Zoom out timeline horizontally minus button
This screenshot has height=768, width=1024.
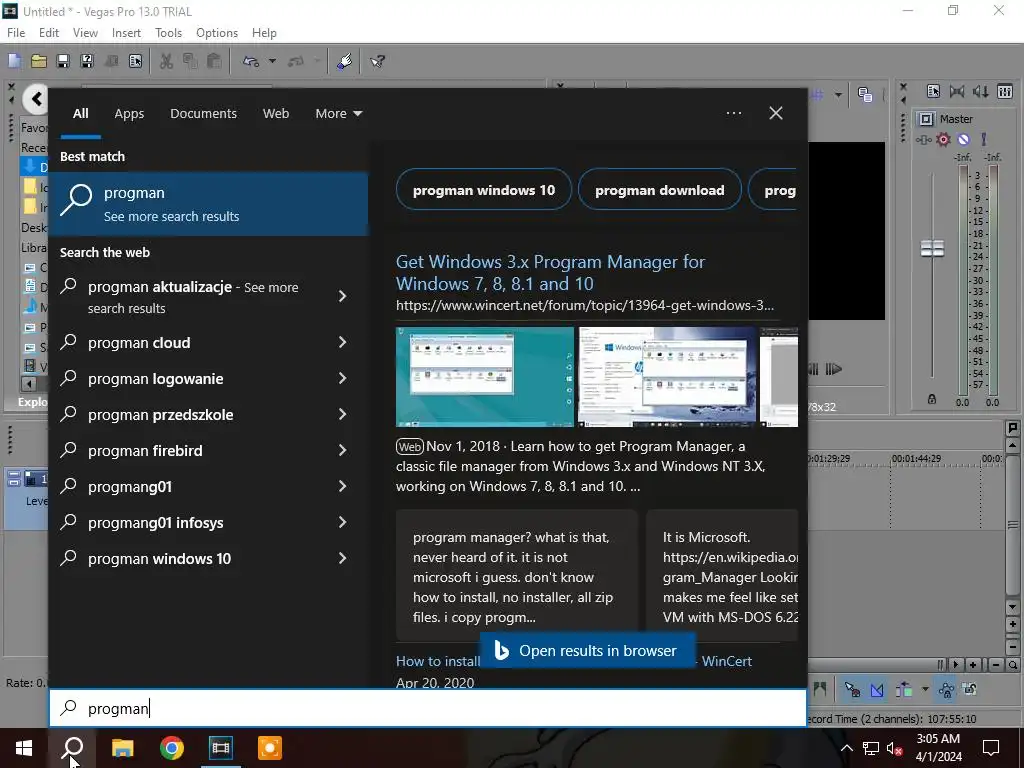click(x=995, y=665)
